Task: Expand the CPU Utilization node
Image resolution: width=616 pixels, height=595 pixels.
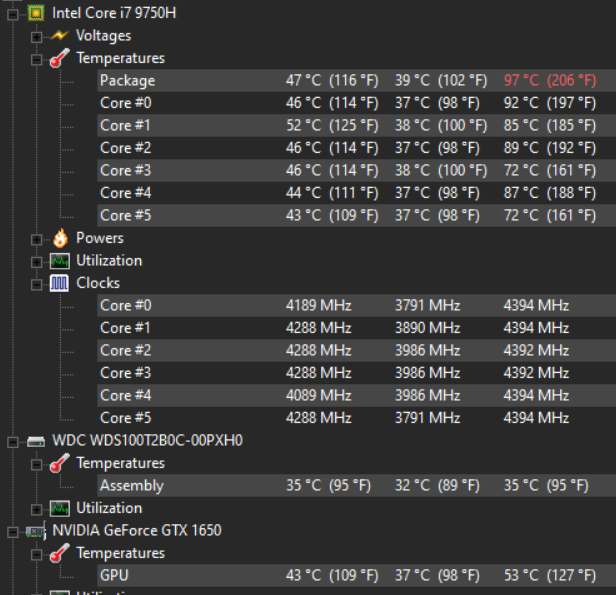Action: 36,262
